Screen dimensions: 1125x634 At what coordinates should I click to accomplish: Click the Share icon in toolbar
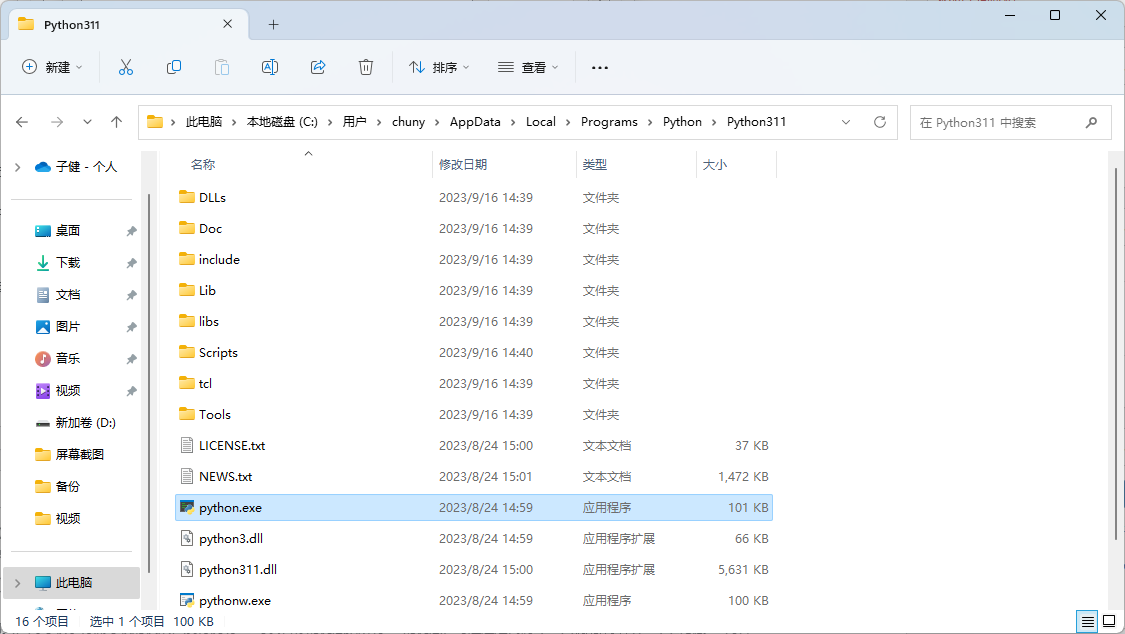pos(318,67)
